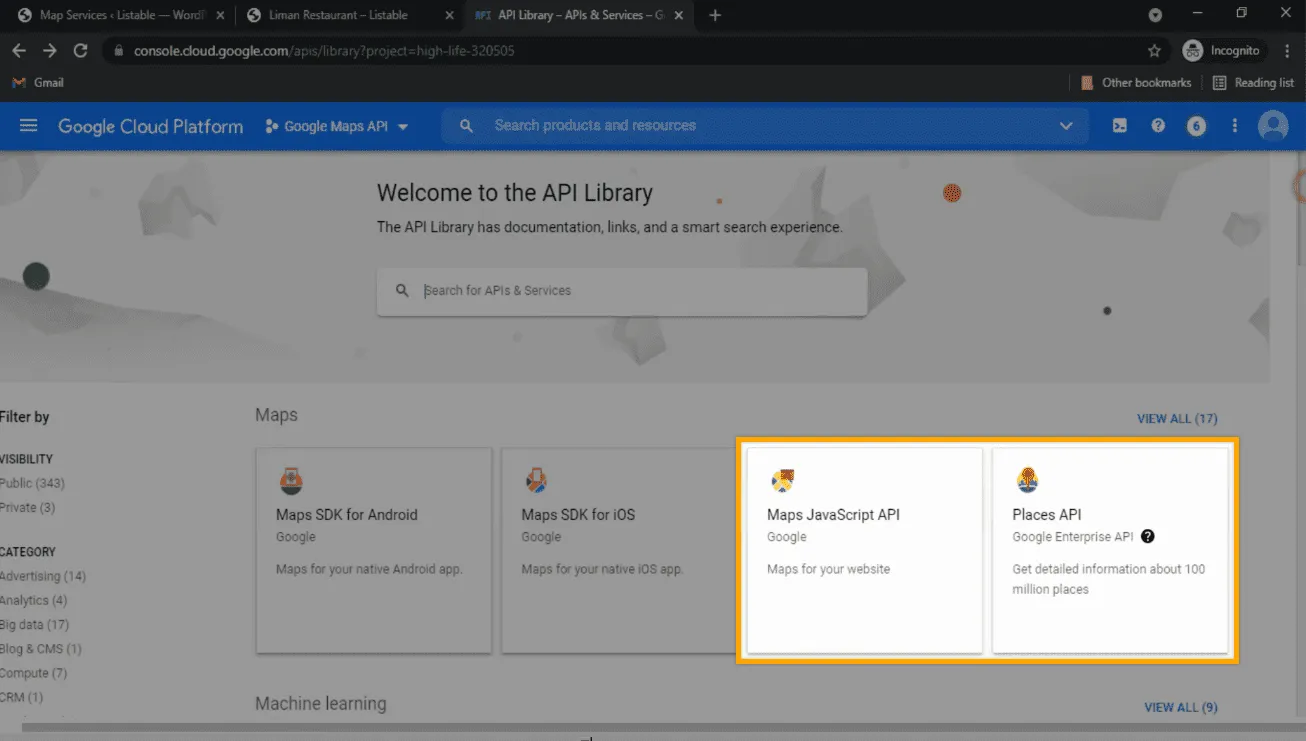Open Google Maps API project dropdown

pos(337,127)
